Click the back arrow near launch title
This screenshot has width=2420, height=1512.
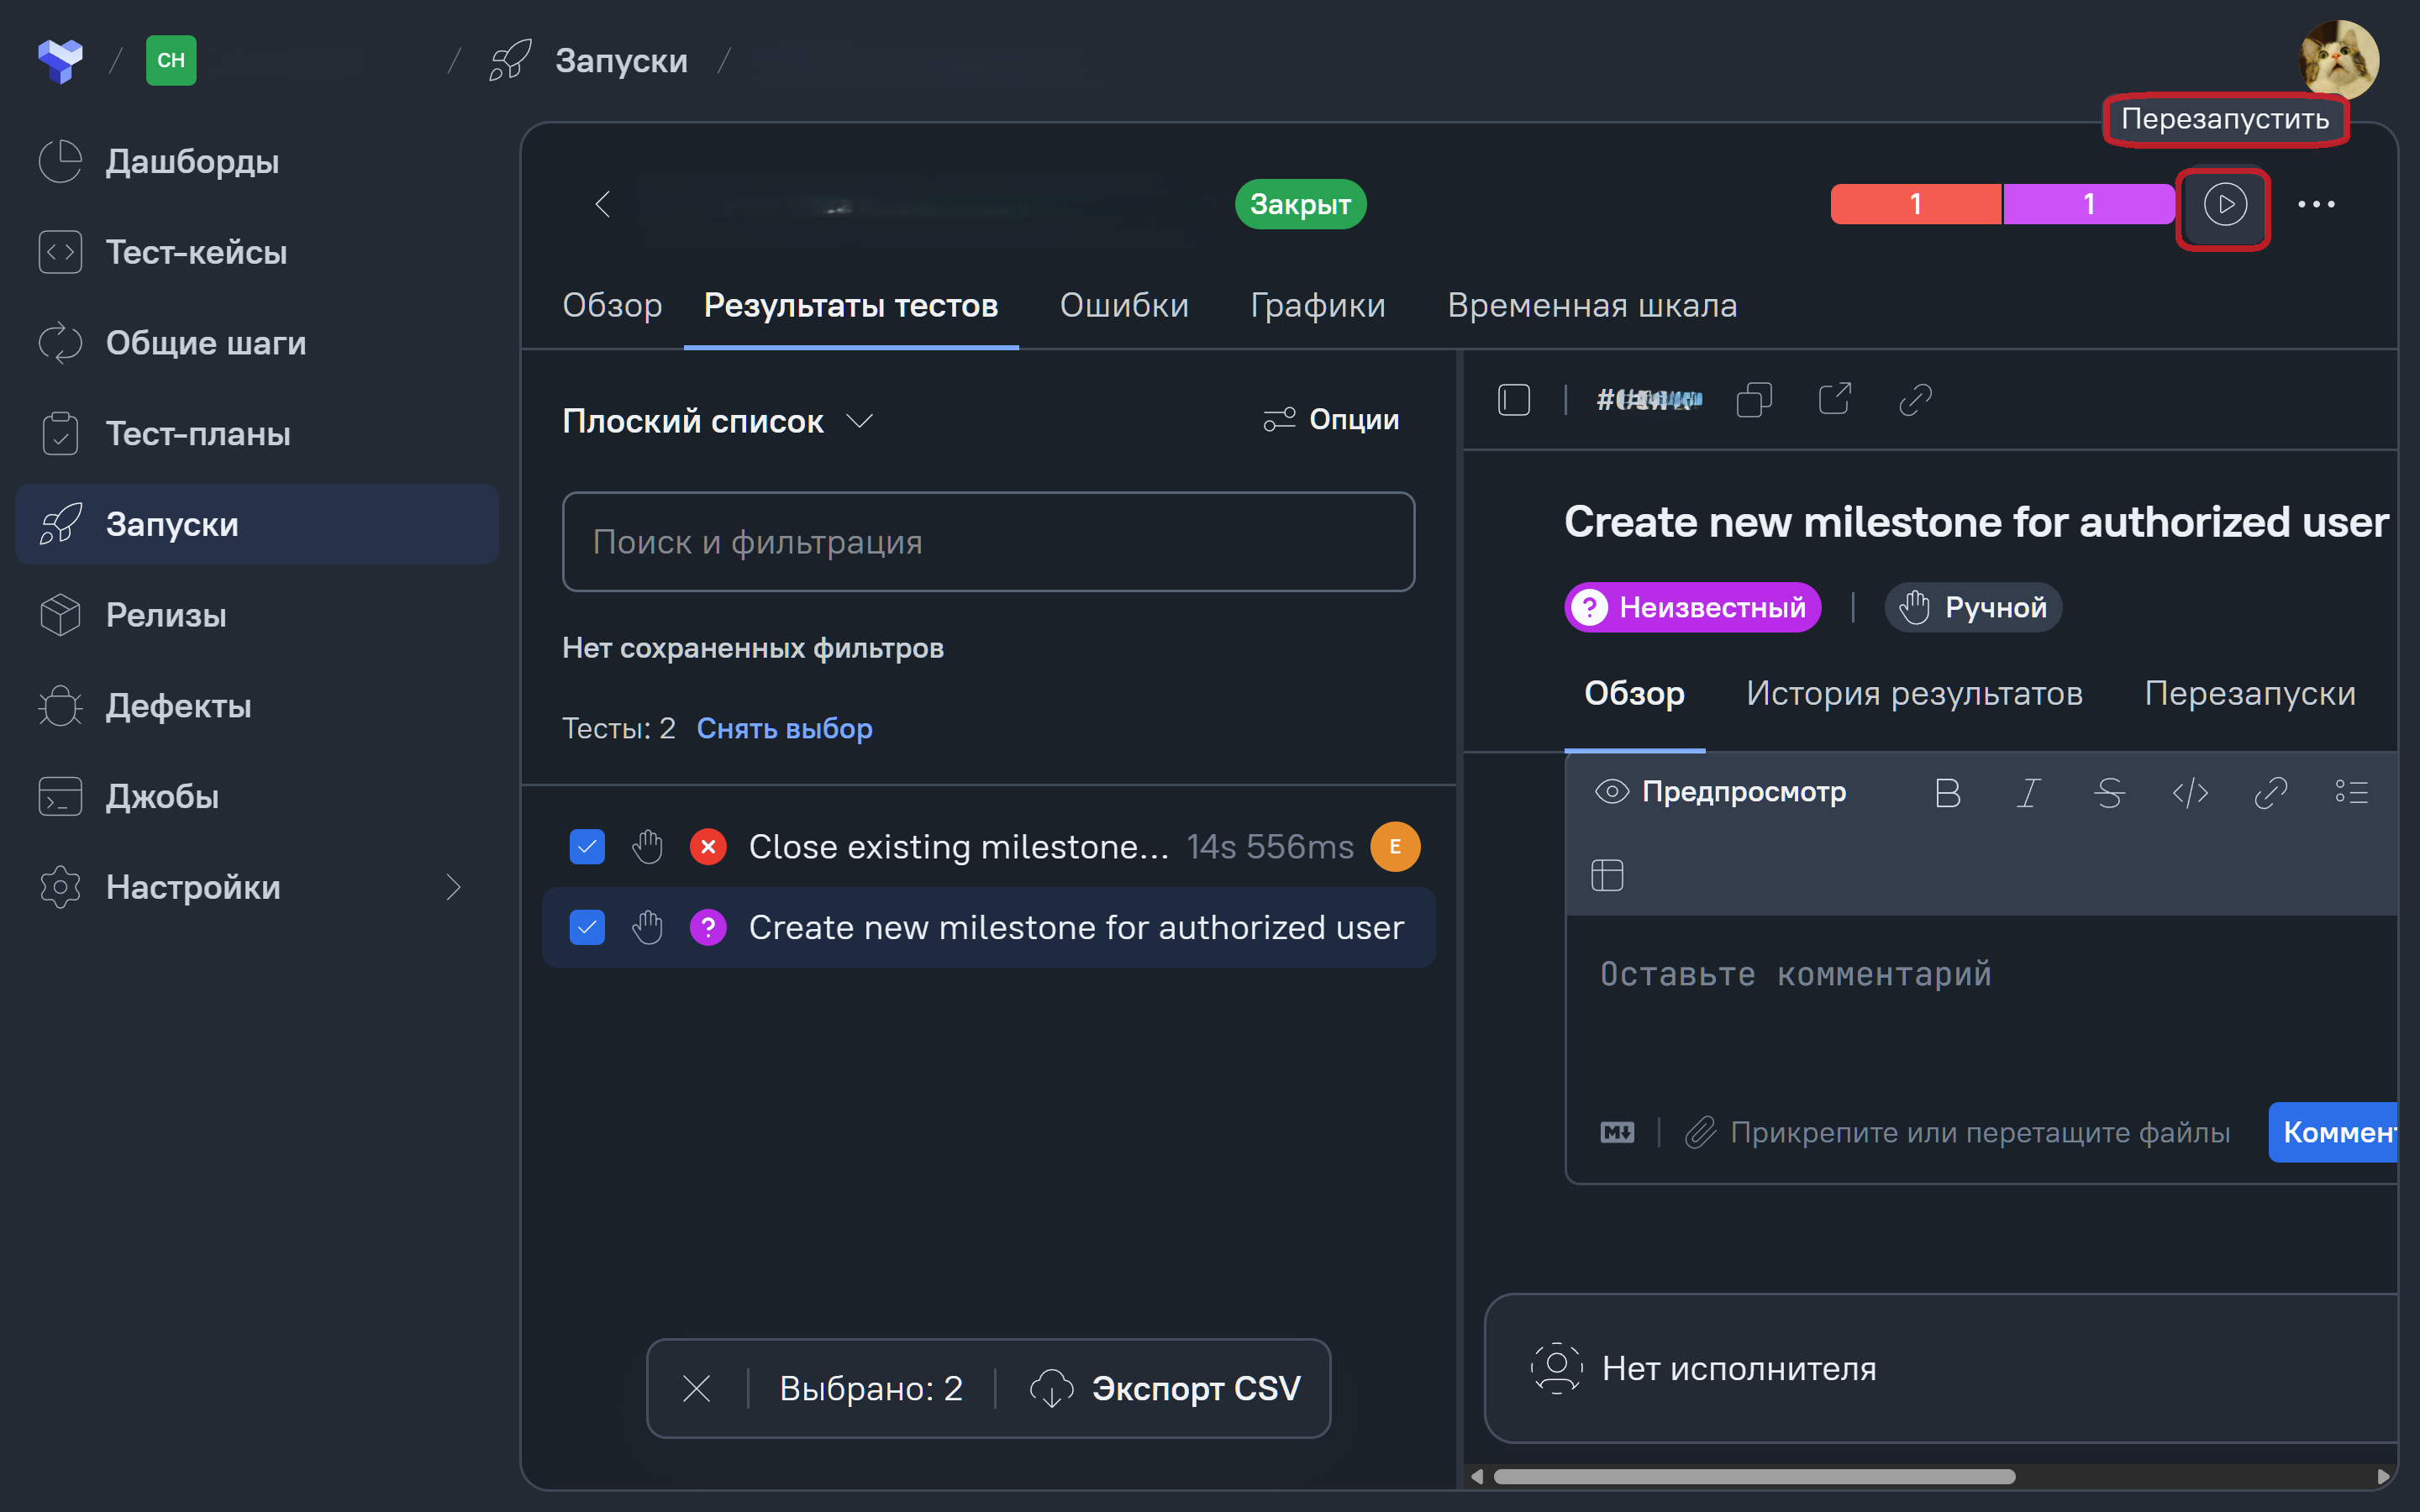click(602, 204)
